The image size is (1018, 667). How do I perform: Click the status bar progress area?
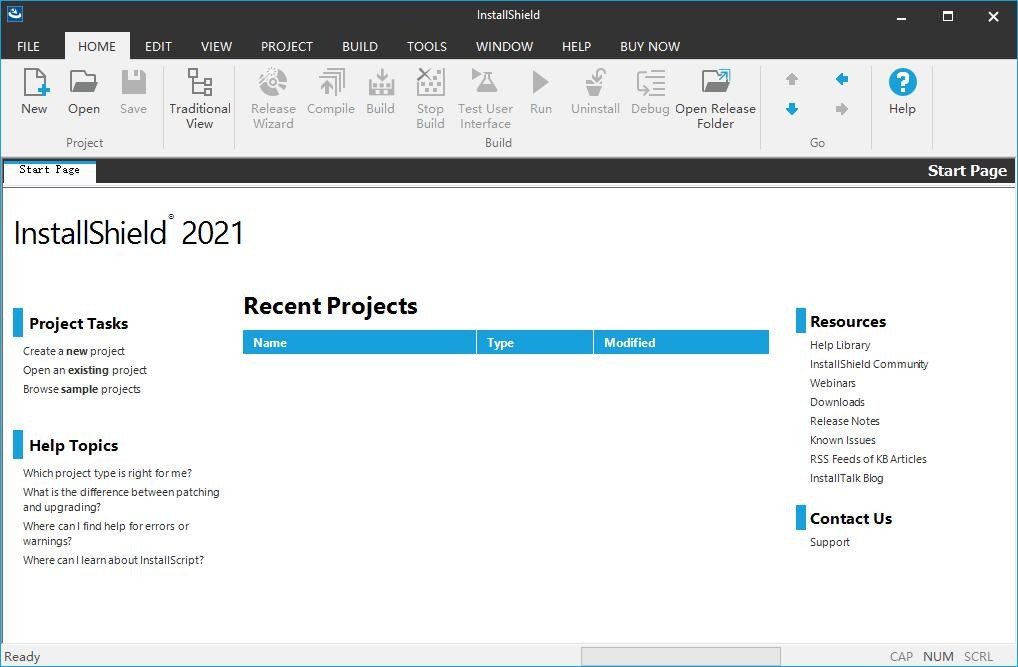coord(680,657)
